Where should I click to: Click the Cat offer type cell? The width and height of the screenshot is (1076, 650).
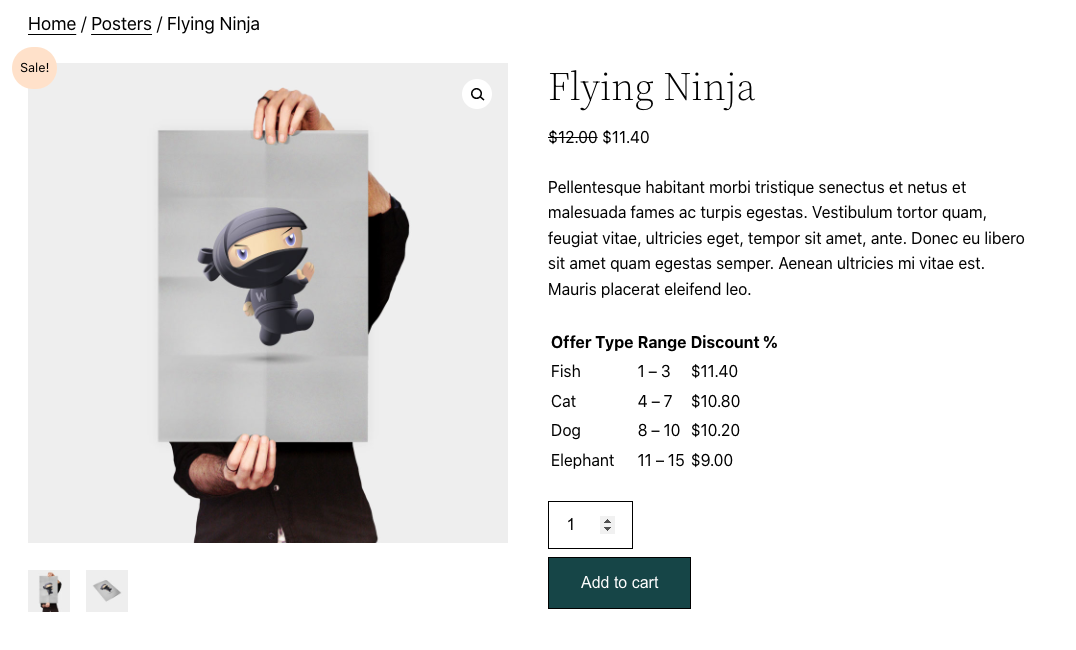[x=564, y=402]
